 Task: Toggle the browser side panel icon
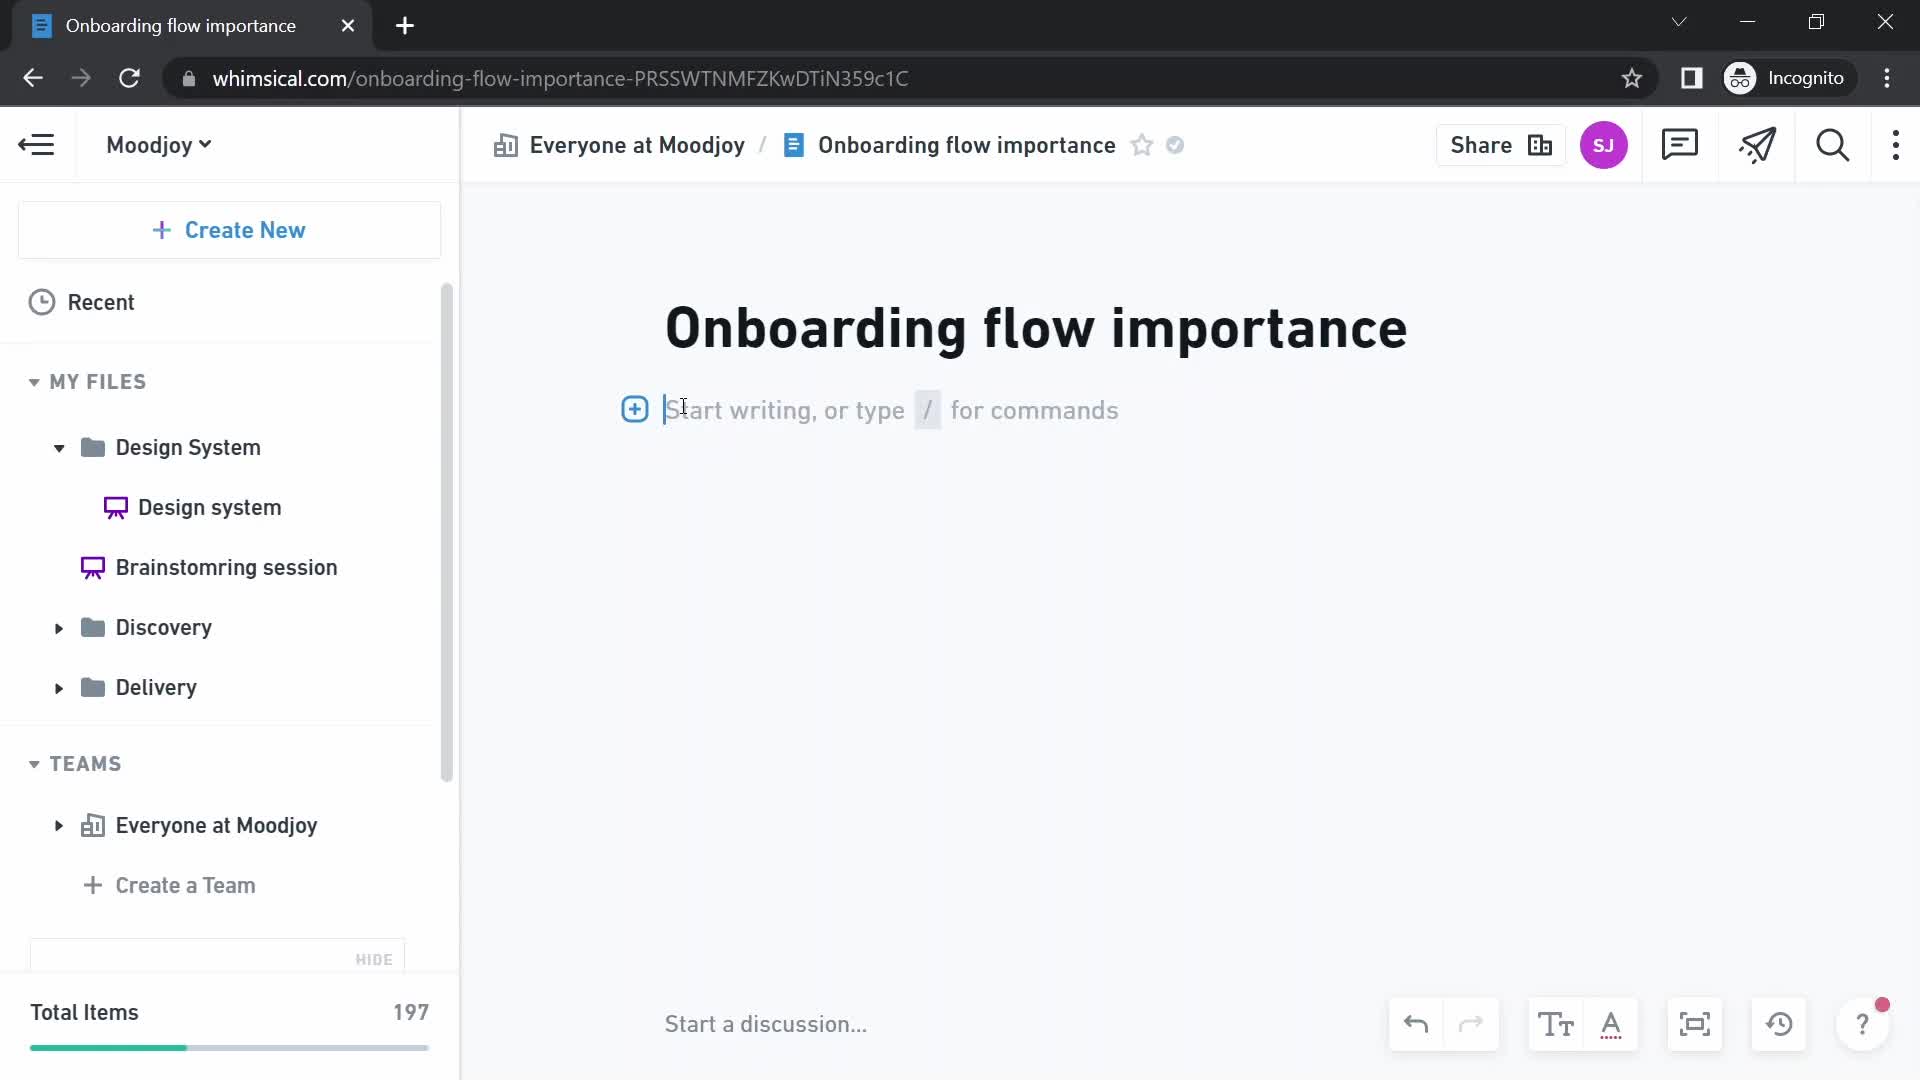click(1692, 78)
